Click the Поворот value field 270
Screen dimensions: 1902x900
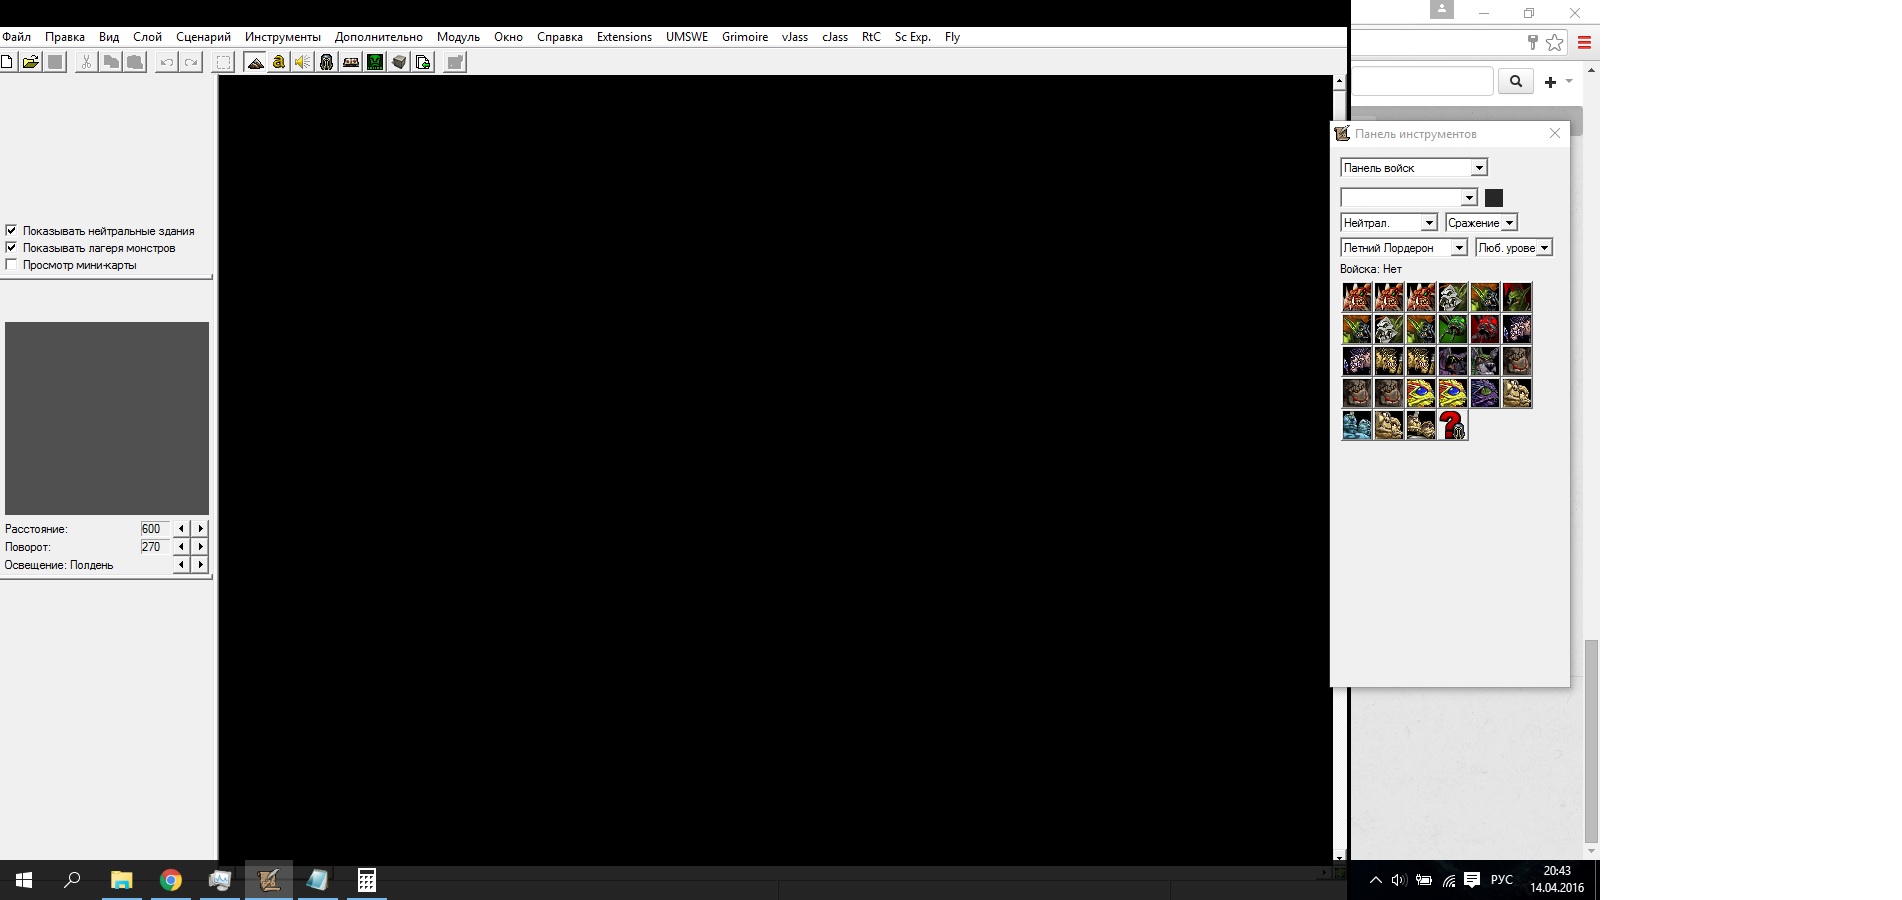coord(154,546)
